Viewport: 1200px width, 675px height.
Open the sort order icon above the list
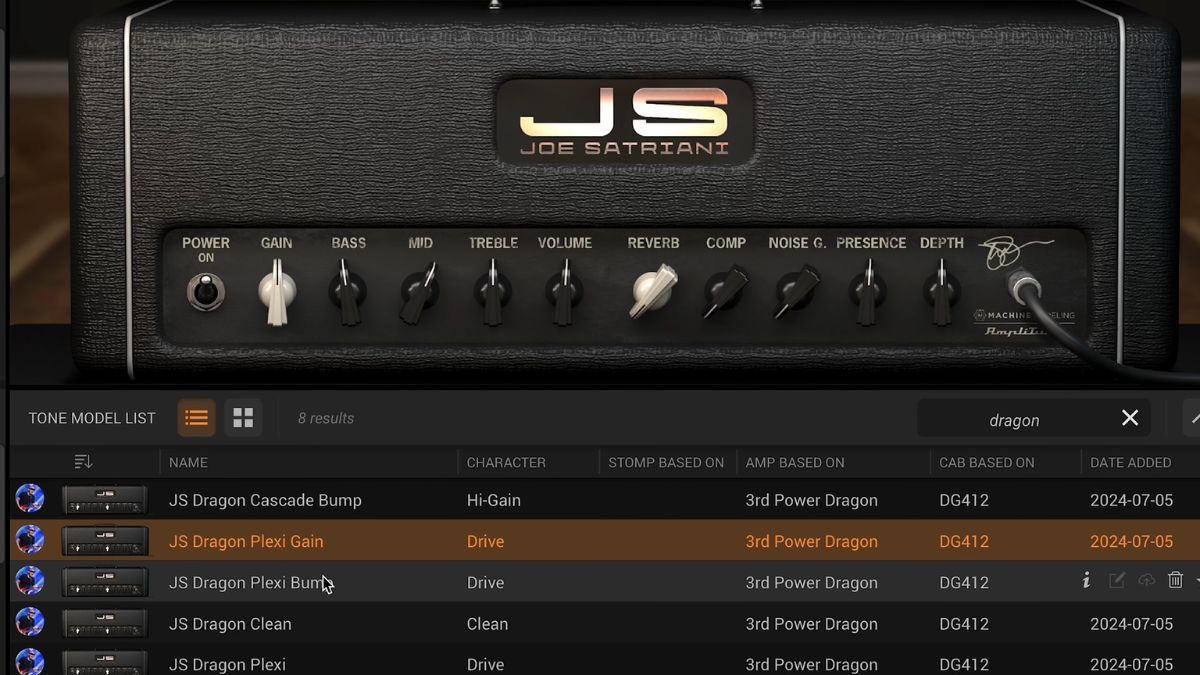pos(84,462)
